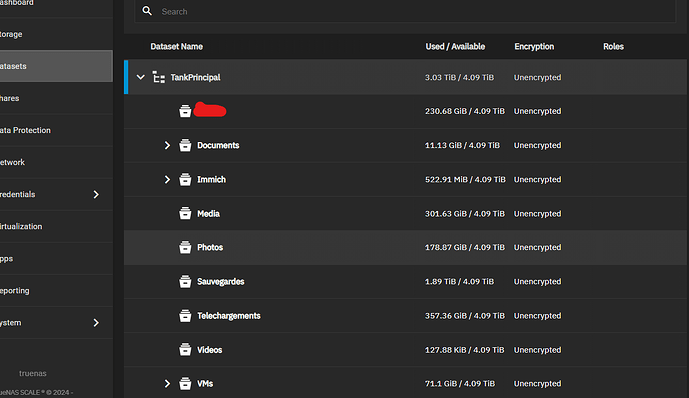Expand the Credentials submenu chevron
689x398 pixels.
click(96, 194)
